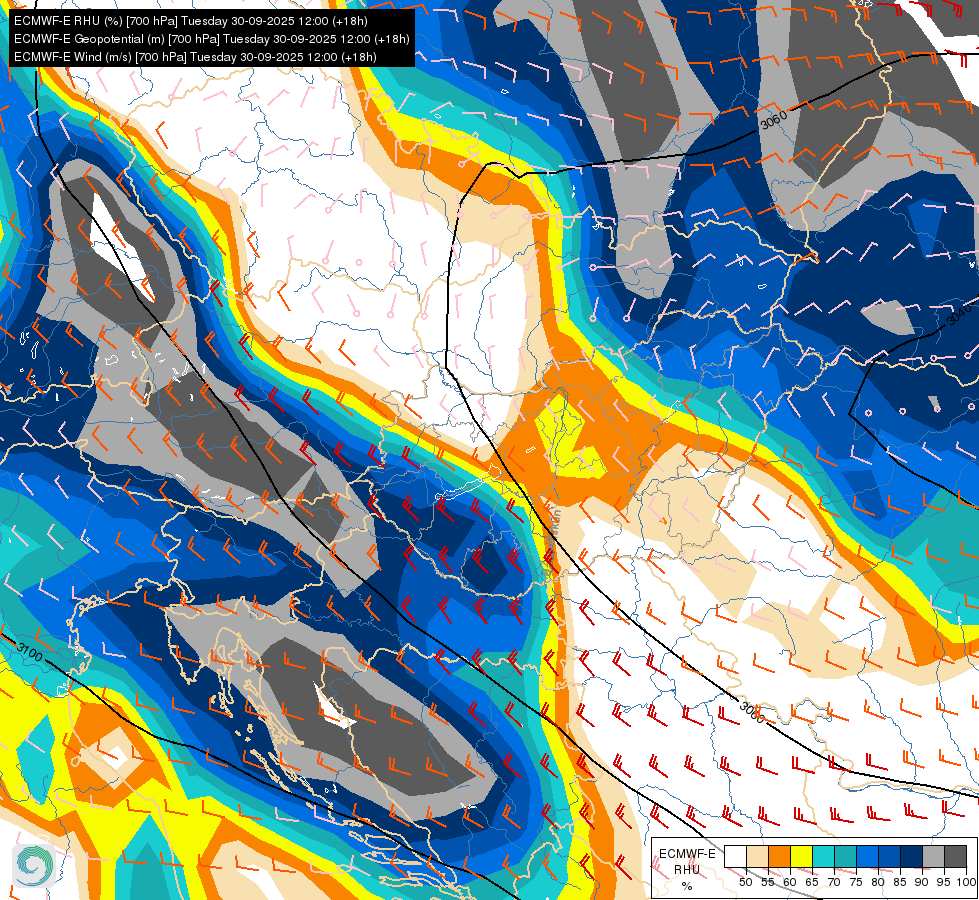Click the navy 85–90% legend swatch

911,856
